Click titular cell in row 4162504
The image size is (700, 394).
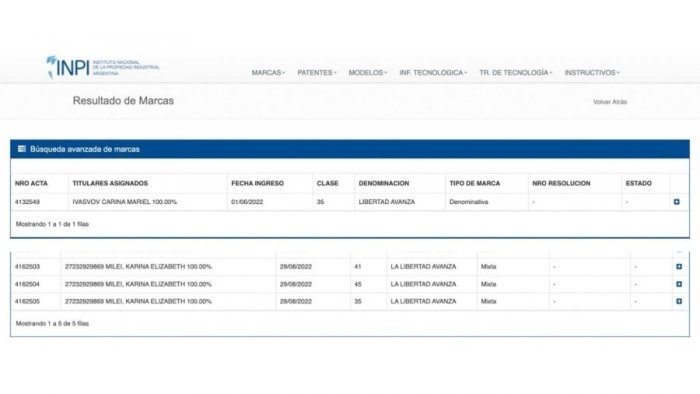click(138, 284)
